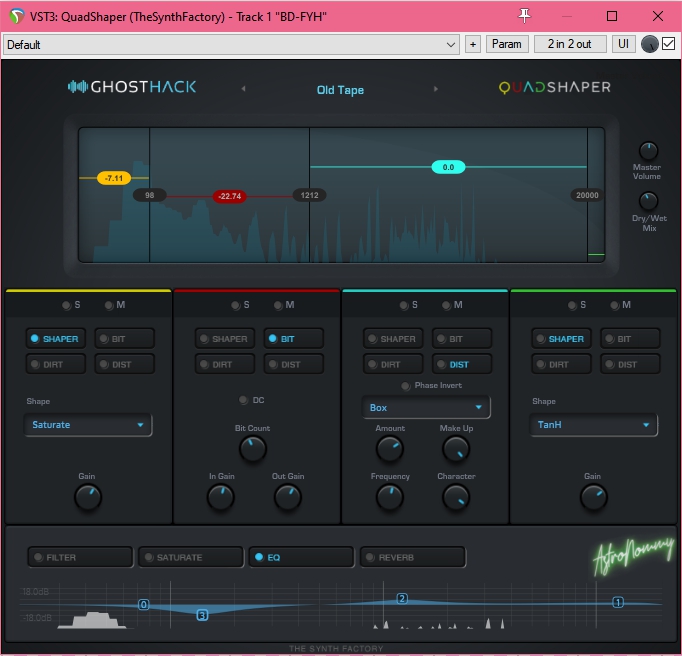Switch to the REVERB effect tab
682x656 pixels.
click(x=413, y=557)
